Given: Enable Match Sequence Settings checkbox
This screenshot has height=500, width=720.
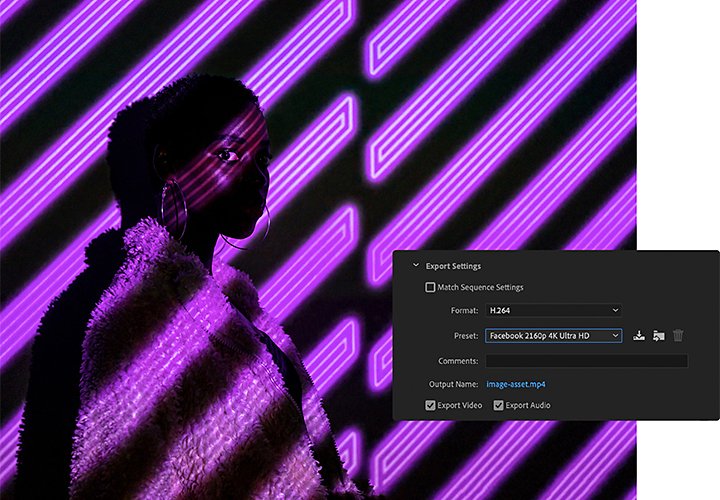Looking at the screenshot, I should pos(430,287).
